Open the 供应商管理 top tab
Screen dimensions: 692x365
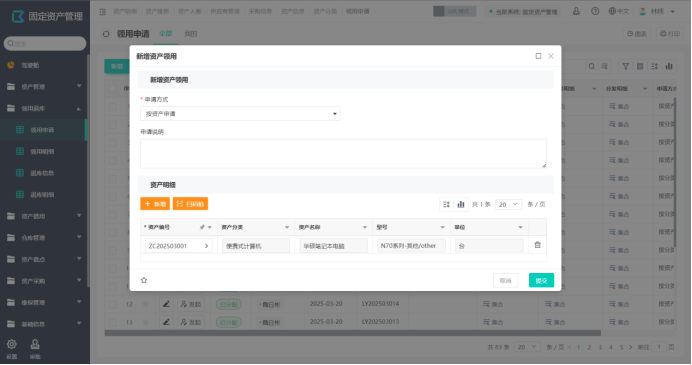[x=225, y=11]
